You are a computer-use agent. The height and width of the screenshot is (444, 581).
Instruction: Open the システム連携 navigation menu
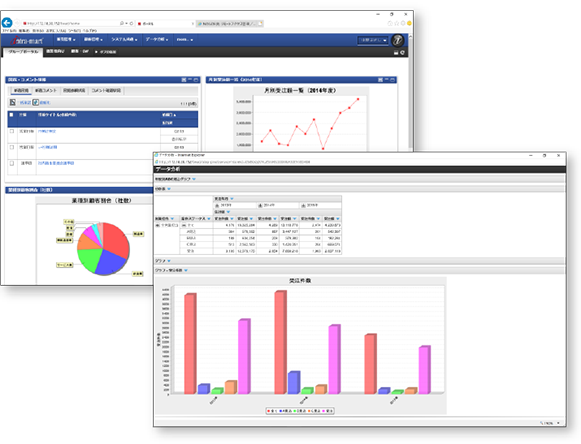[124, 39]
